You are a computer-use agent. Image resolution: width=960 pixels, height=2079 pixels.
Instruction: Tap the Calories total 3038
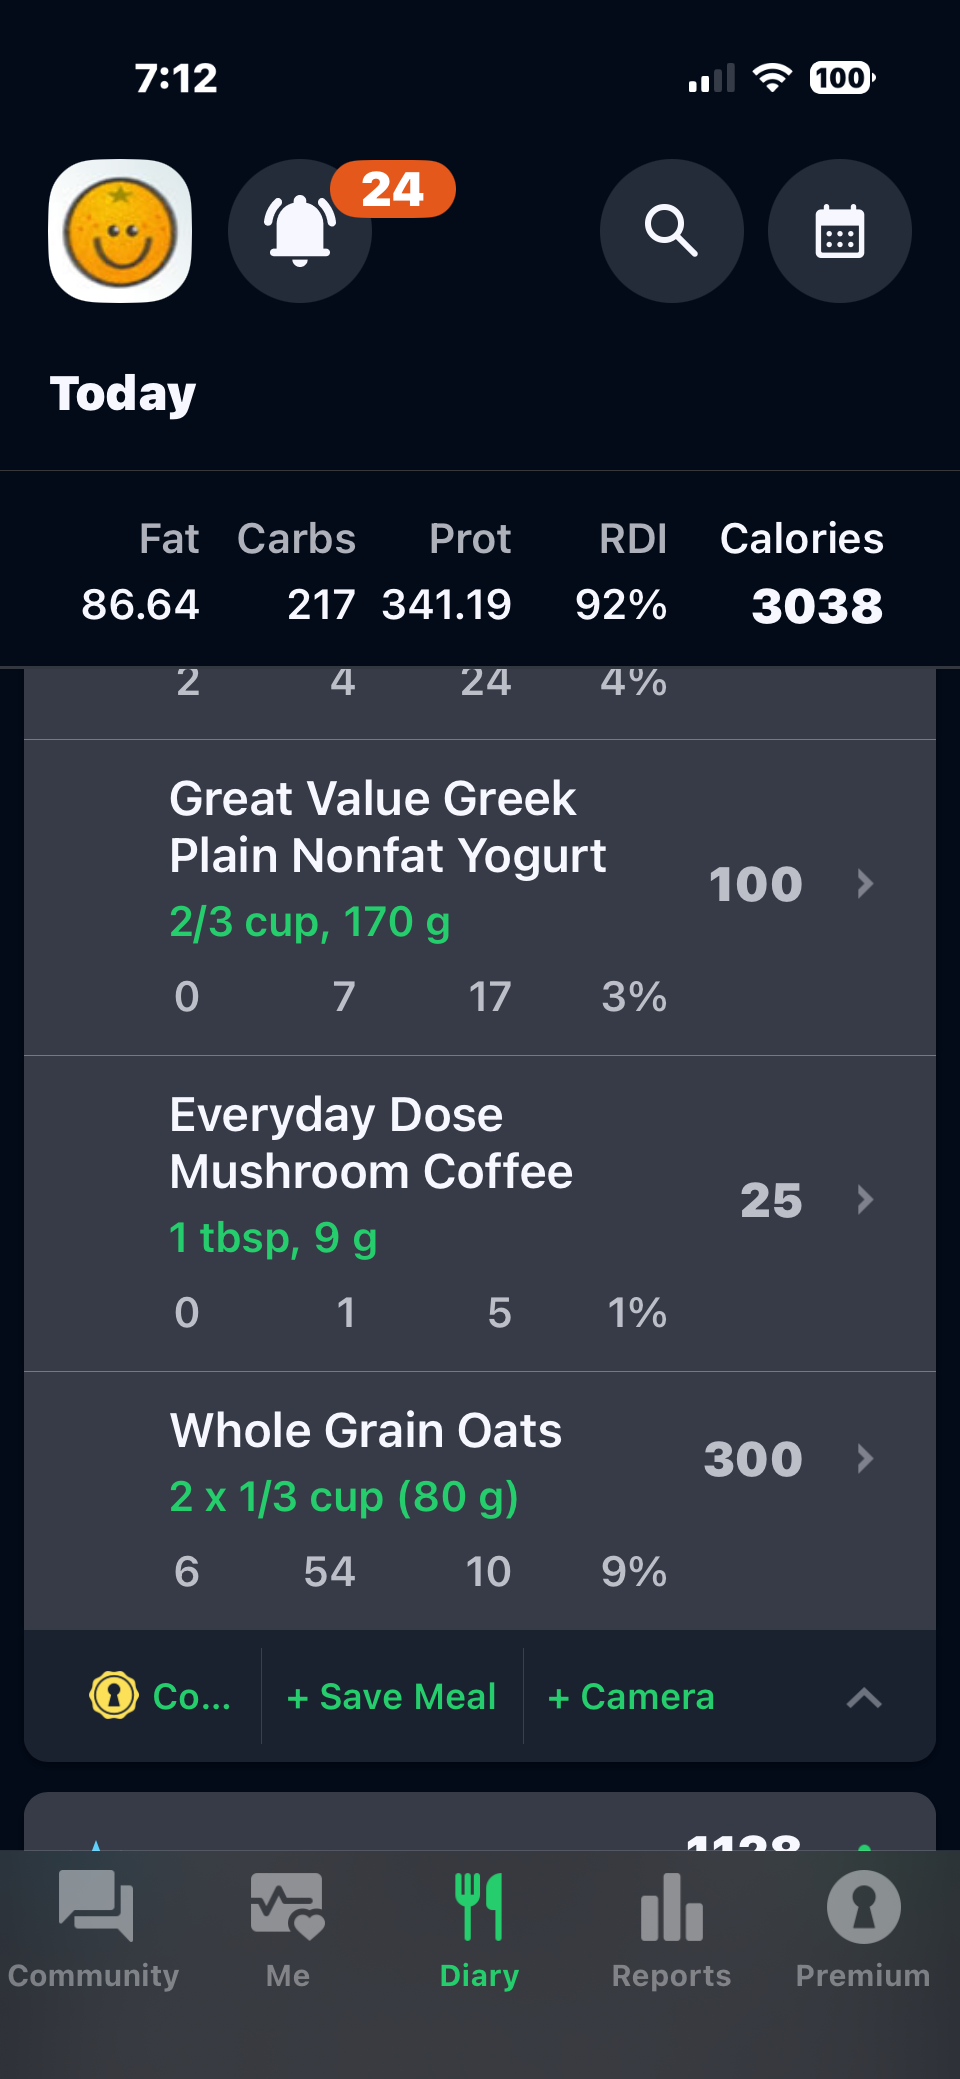[817, 606]
